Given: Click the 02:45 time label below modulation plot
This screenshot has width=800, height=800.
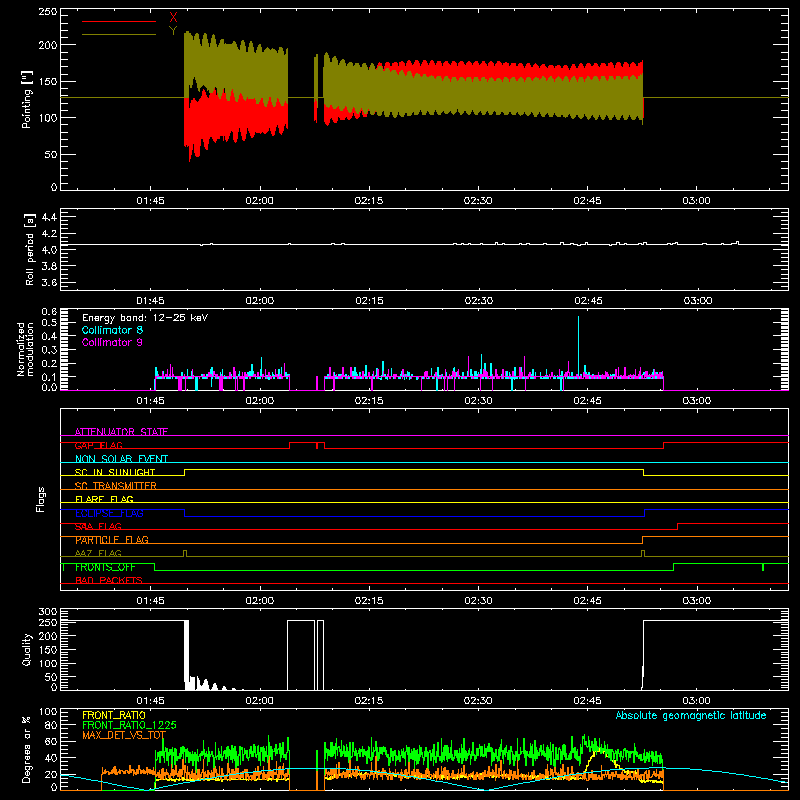Looking at the screenshot, I should [587, 401].
